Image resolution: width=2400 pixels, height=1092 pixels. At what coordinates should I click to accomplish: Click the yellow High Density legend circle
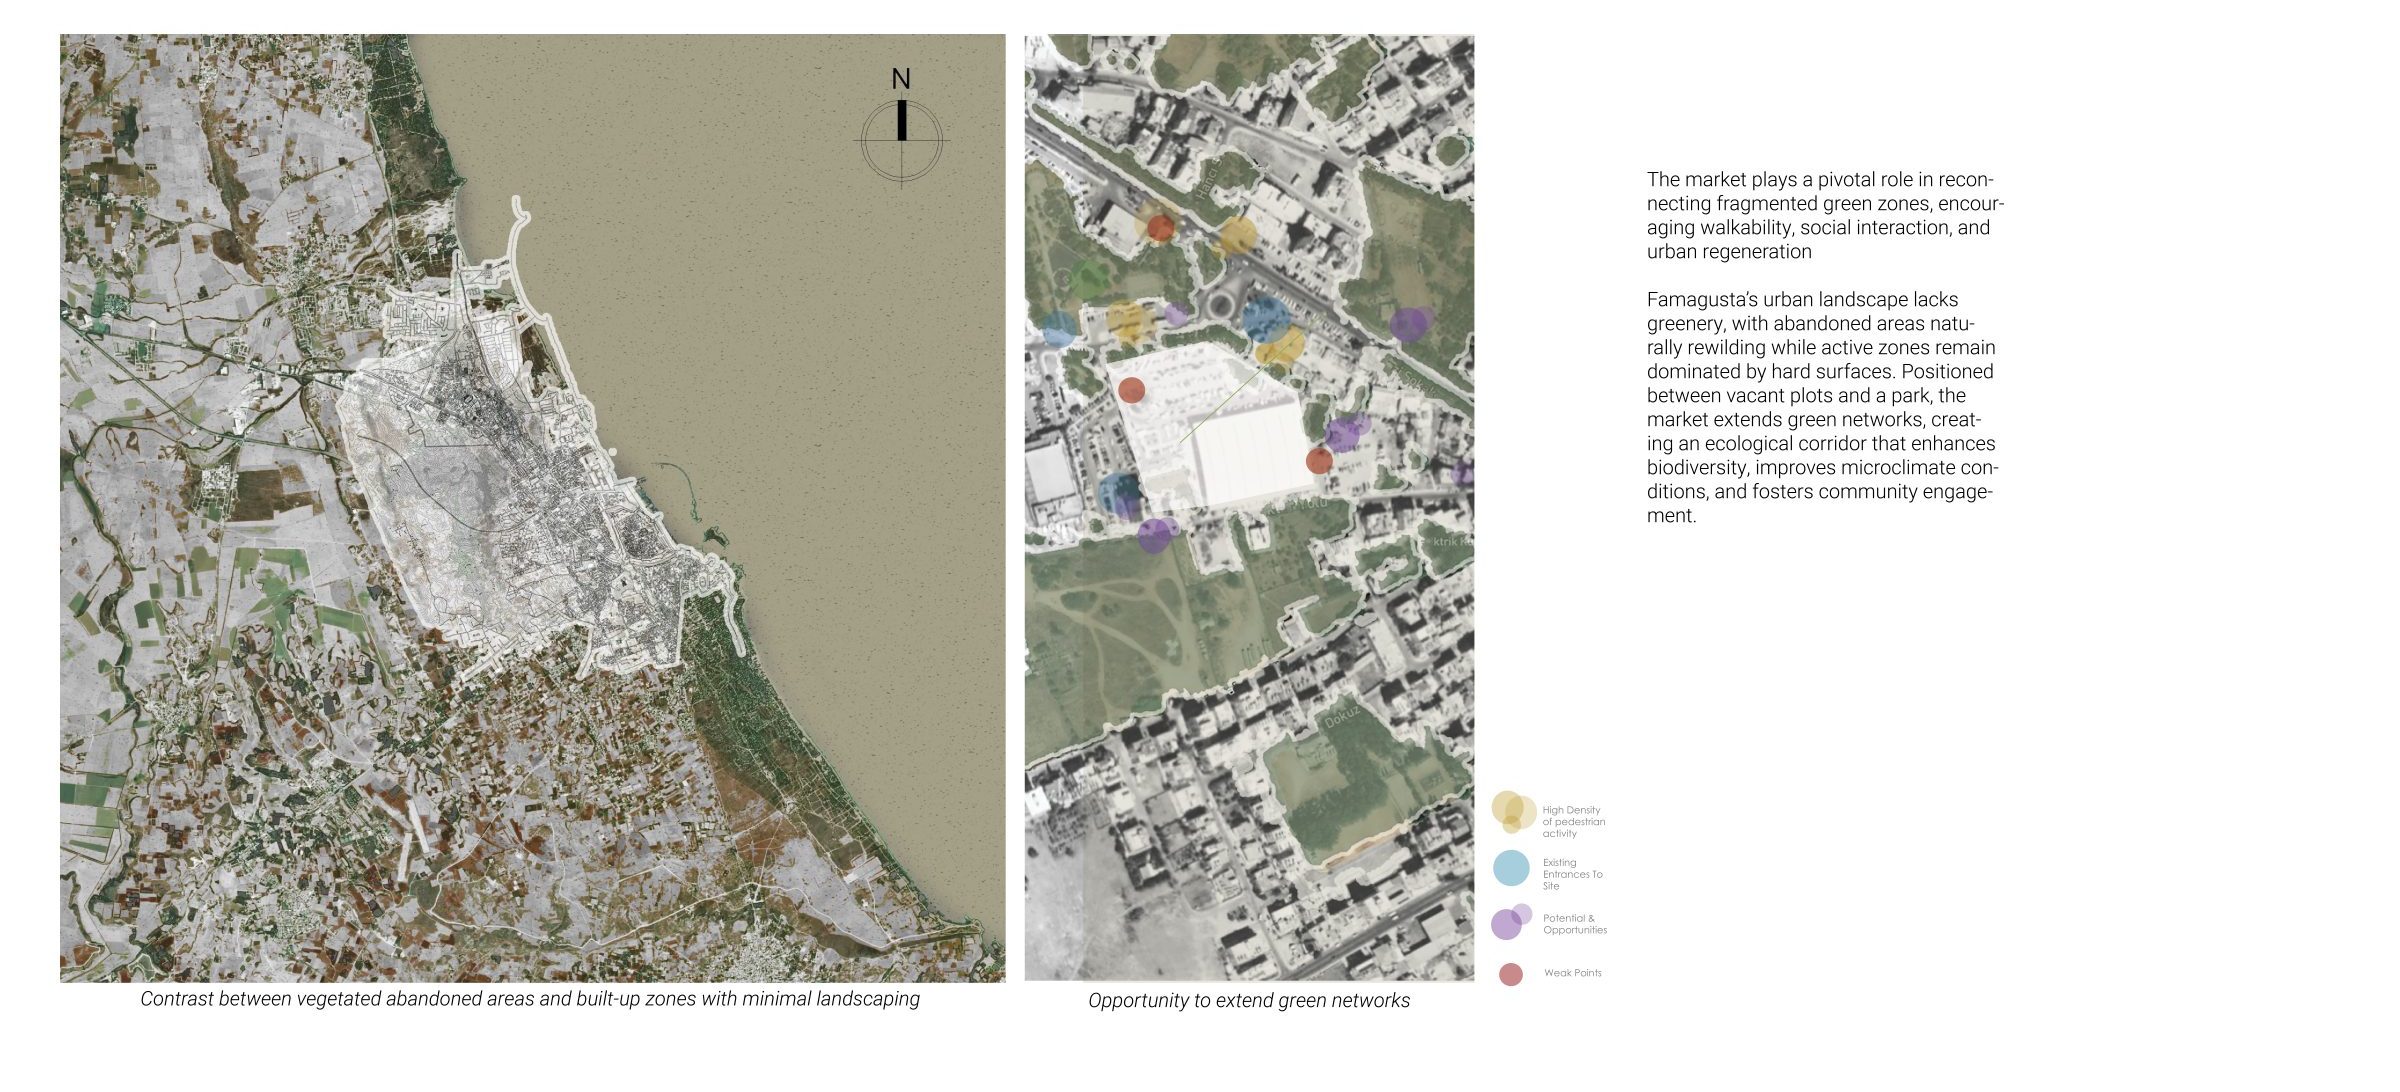pyautogui.click(x=1512, y=811)
